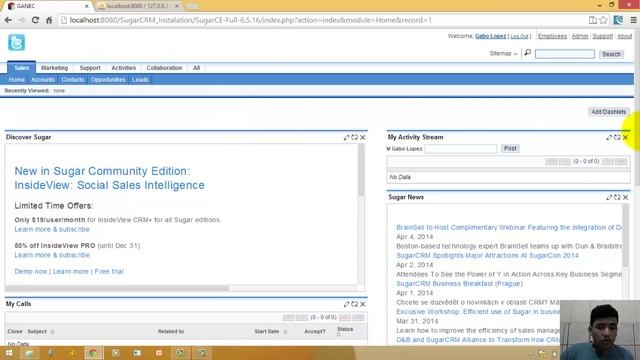Click the Demo now link
Screen dimensions: 640x360
click(x=31, y=271)
